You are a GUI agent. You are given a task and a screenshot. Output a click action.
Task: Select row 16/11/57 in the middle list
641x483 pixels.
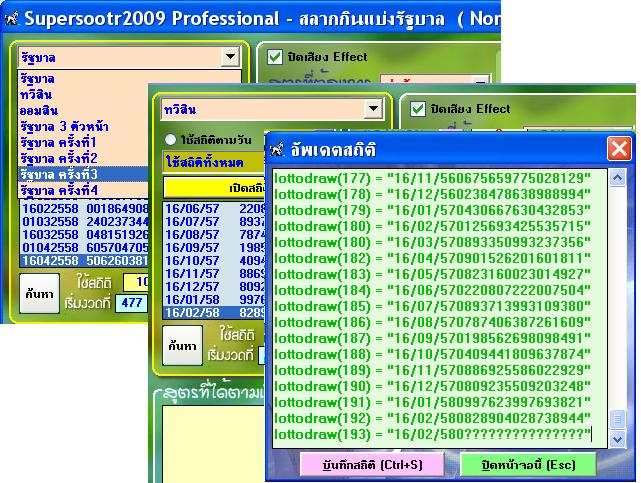pyautogui.click(x=214, y=274)
